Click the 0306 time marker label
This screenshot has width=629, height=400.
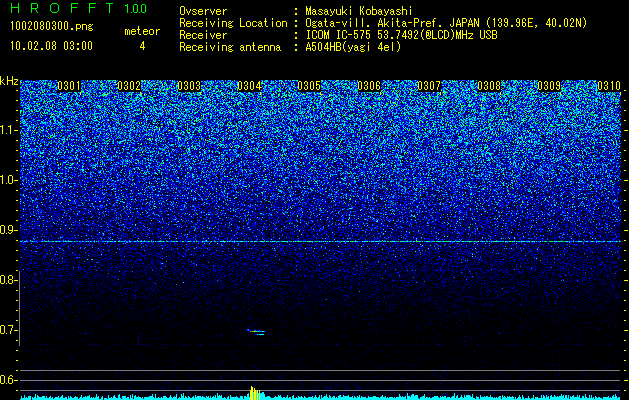pos(369,86)
